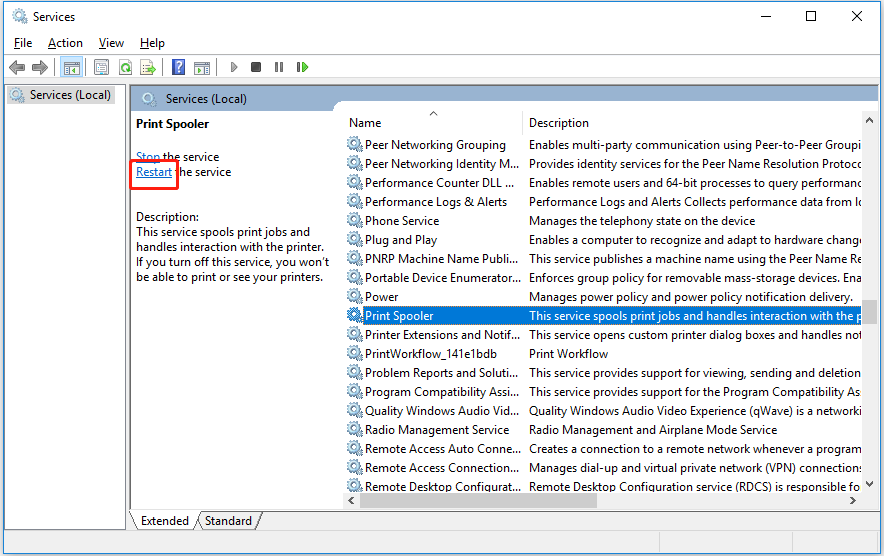
Task: Click the horizontal scrollbar right arrow
Action: tap(853, 501)
